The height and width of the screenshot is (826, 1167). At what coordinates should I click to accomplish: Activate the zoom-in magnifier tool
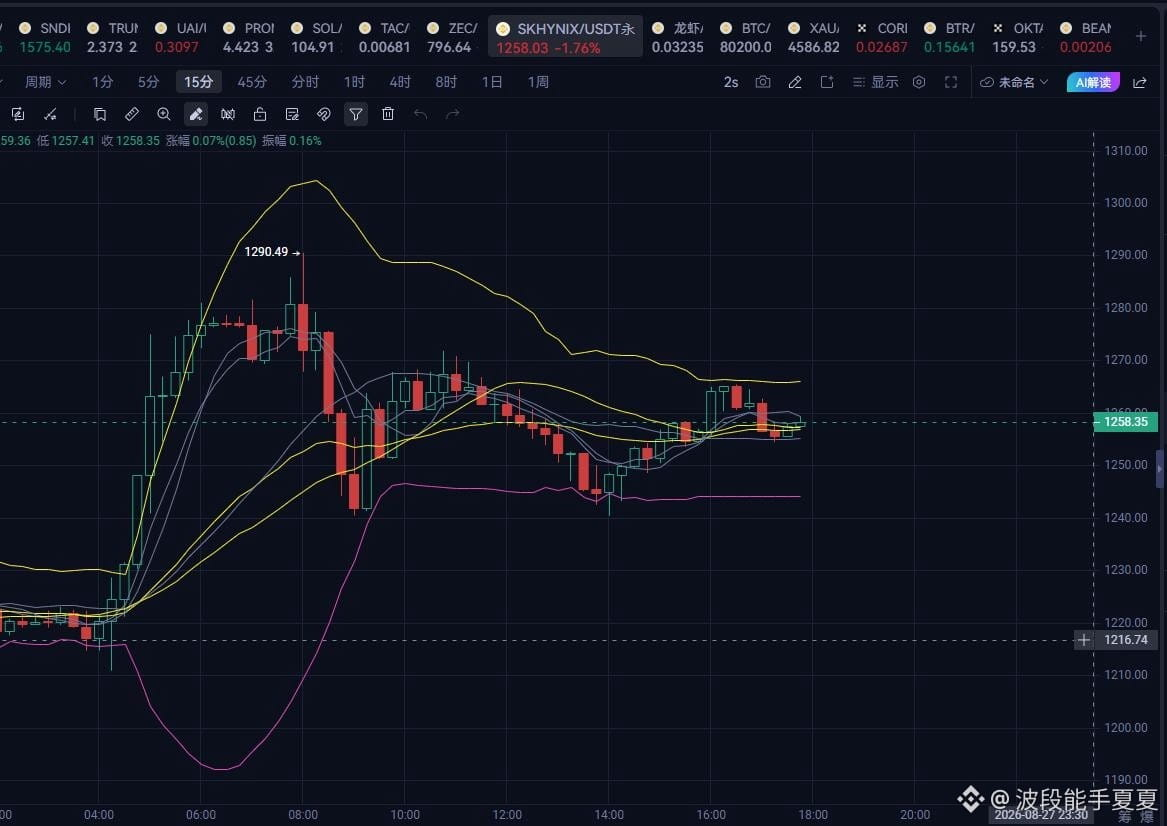click(164, 114)
